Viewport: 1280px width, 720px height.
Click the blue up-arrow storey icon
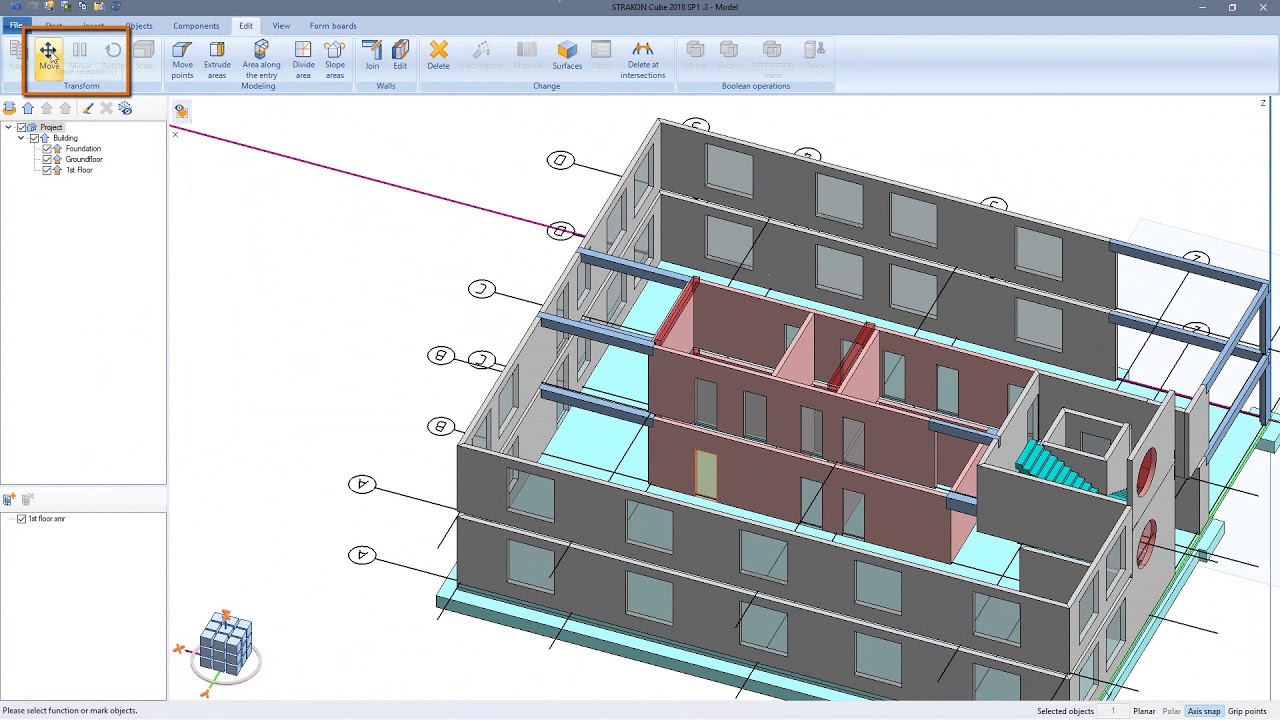(28, 108)
